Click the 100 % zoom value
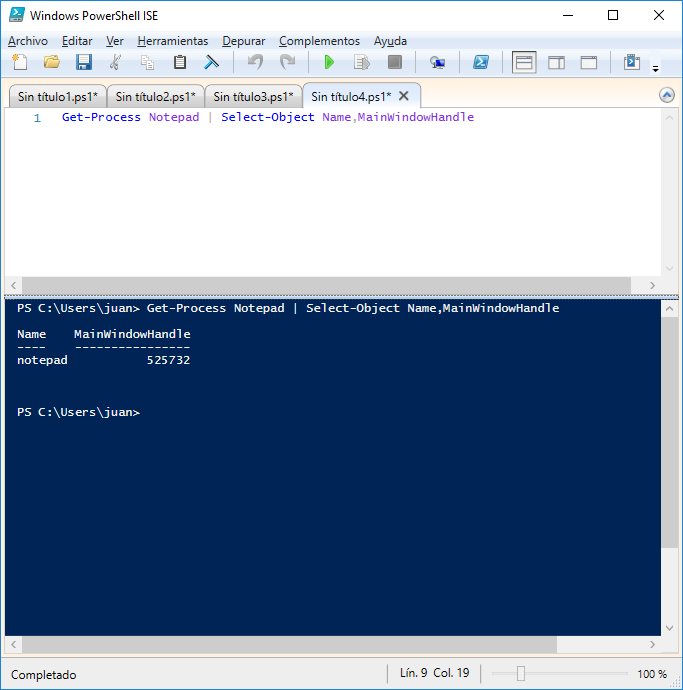The image size is (683, 690). click(x=652, y=674)
